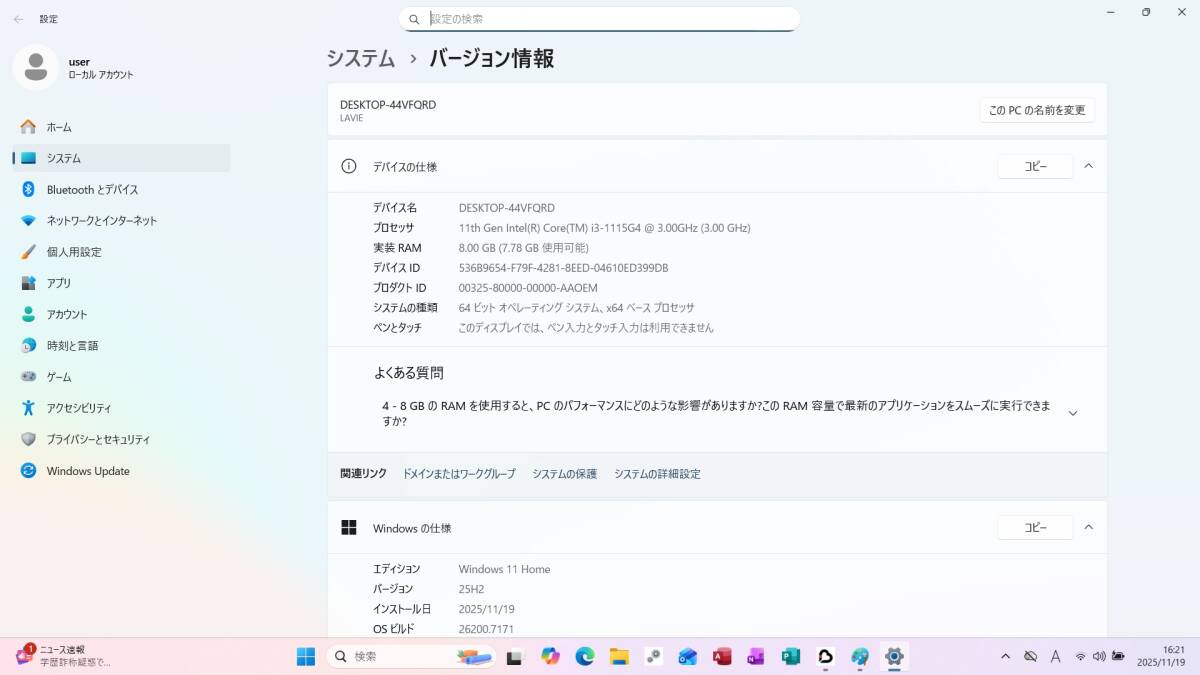Open ネットワークとインターネット in the sidebar

point(101,220)
